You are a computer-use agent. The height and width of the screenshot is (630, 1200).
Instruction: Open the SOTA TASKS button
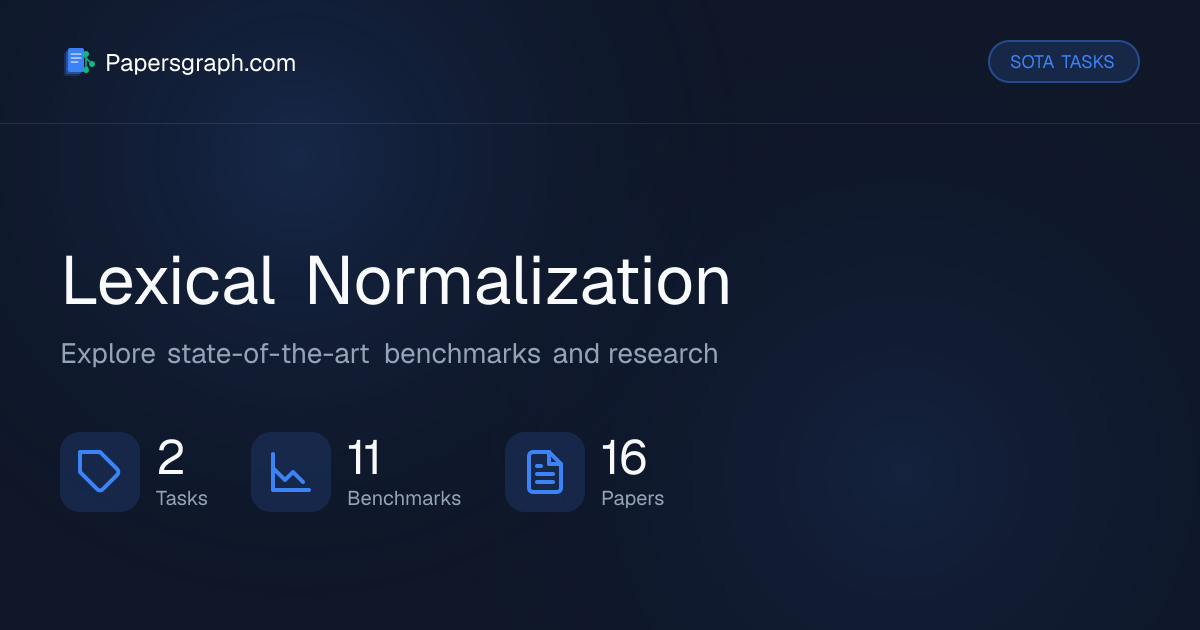(1063, 62)
